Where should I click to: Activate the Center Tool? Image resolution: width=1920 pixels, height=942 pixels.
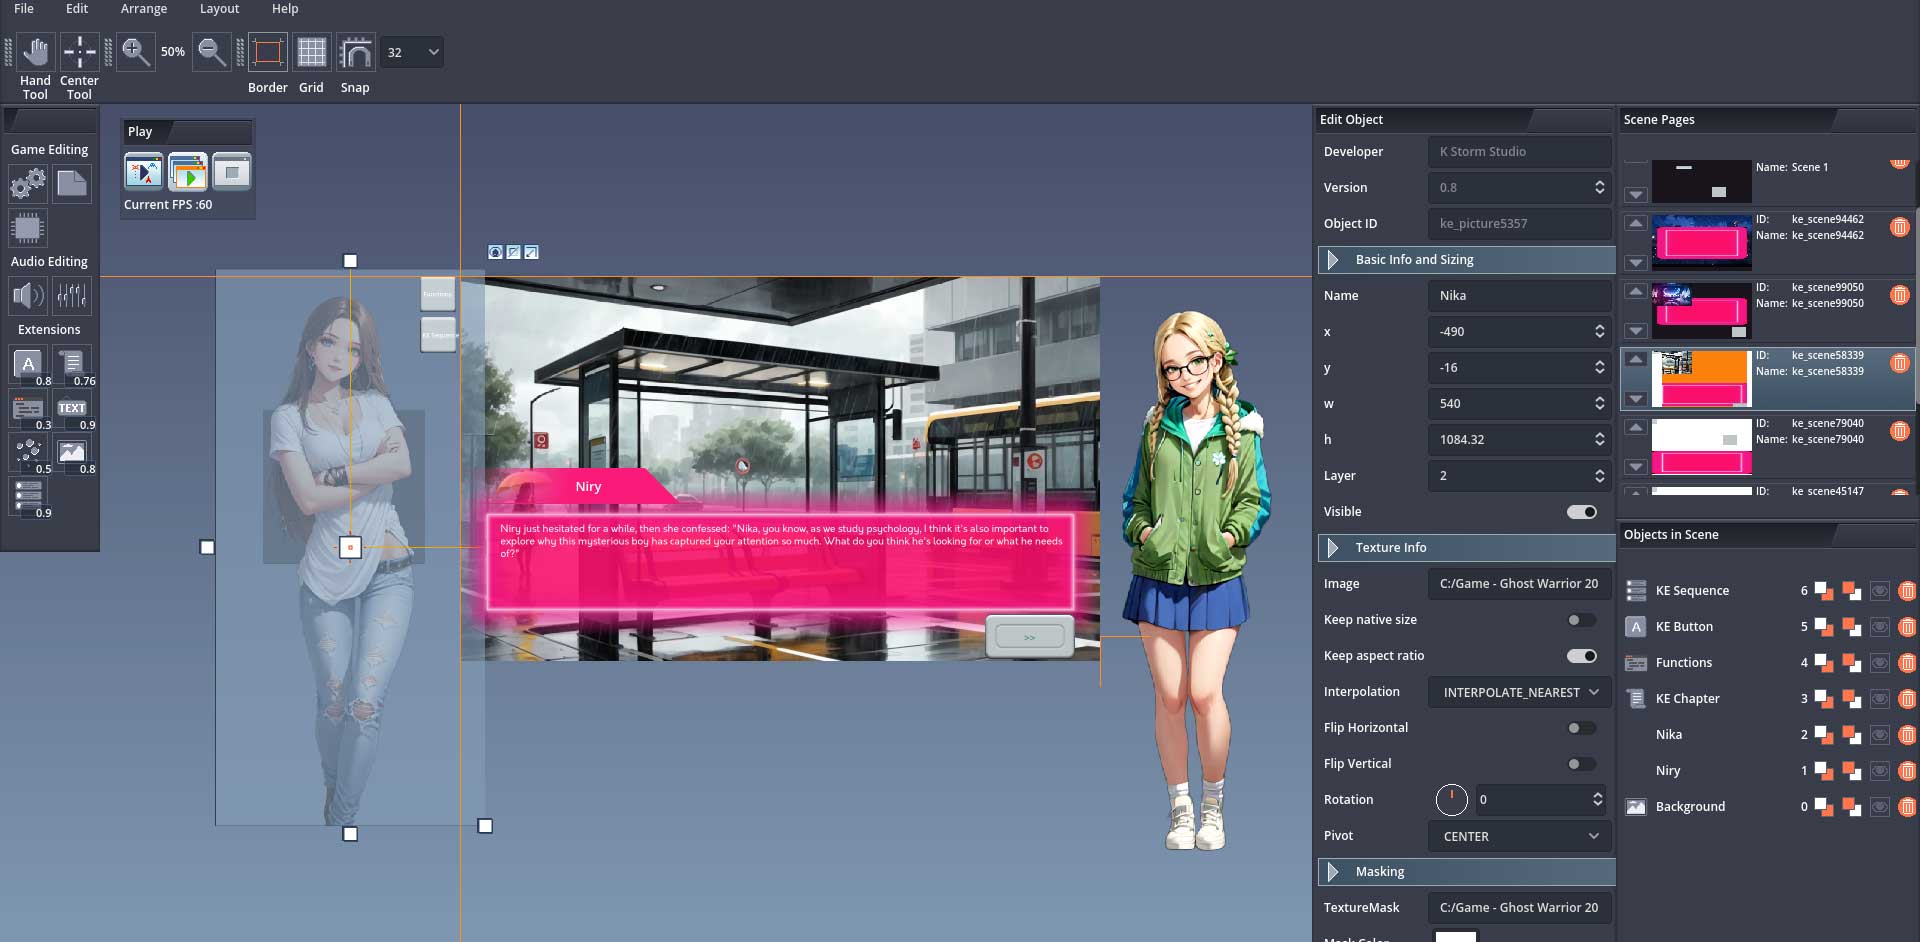(79, 52)
